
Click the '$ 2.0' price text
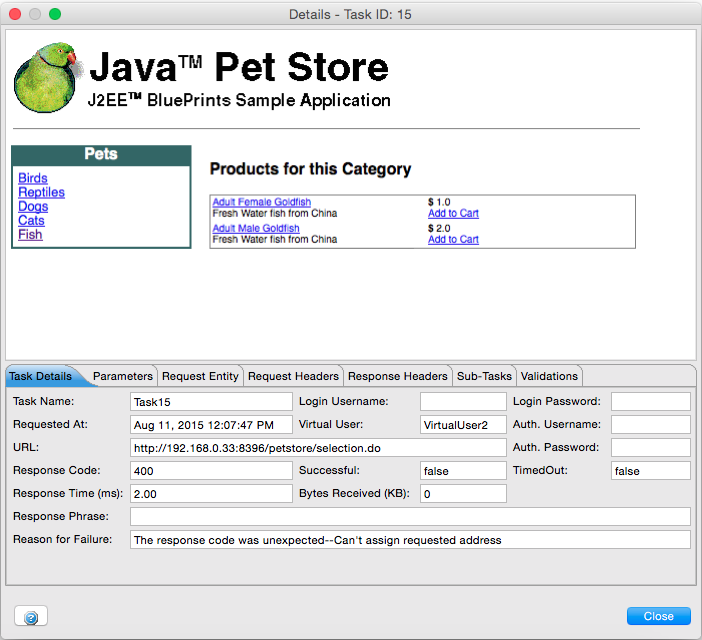(439, 228)
